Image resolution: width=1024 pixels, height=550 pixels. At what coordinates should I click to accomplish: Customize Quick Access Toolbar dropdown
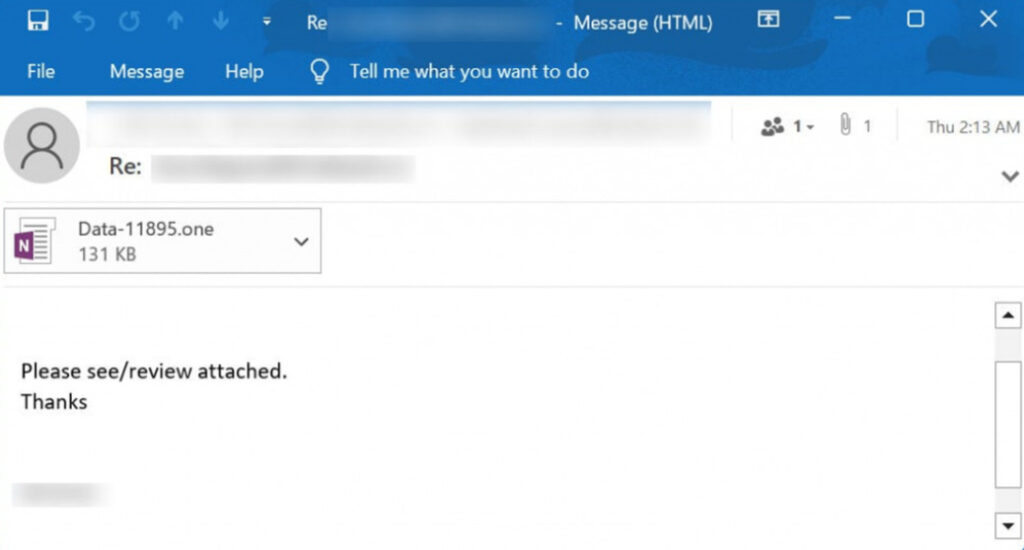point(266,21)
